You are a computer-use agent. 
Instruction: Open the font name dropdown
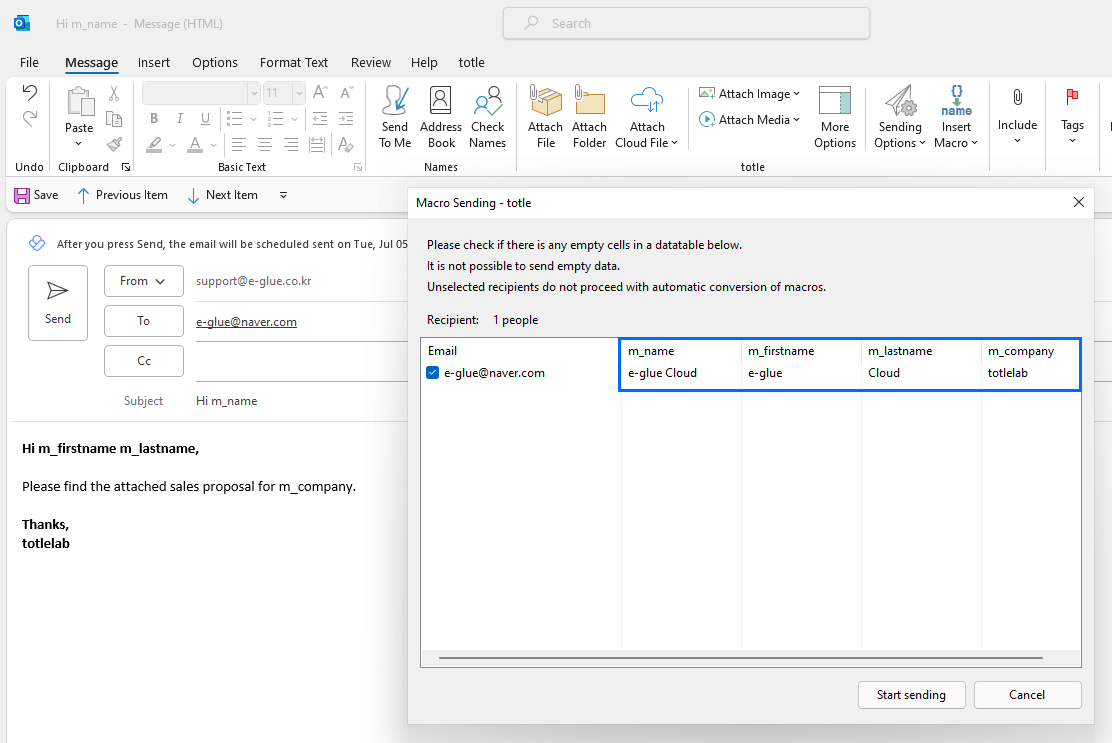[x=253, y=93]
